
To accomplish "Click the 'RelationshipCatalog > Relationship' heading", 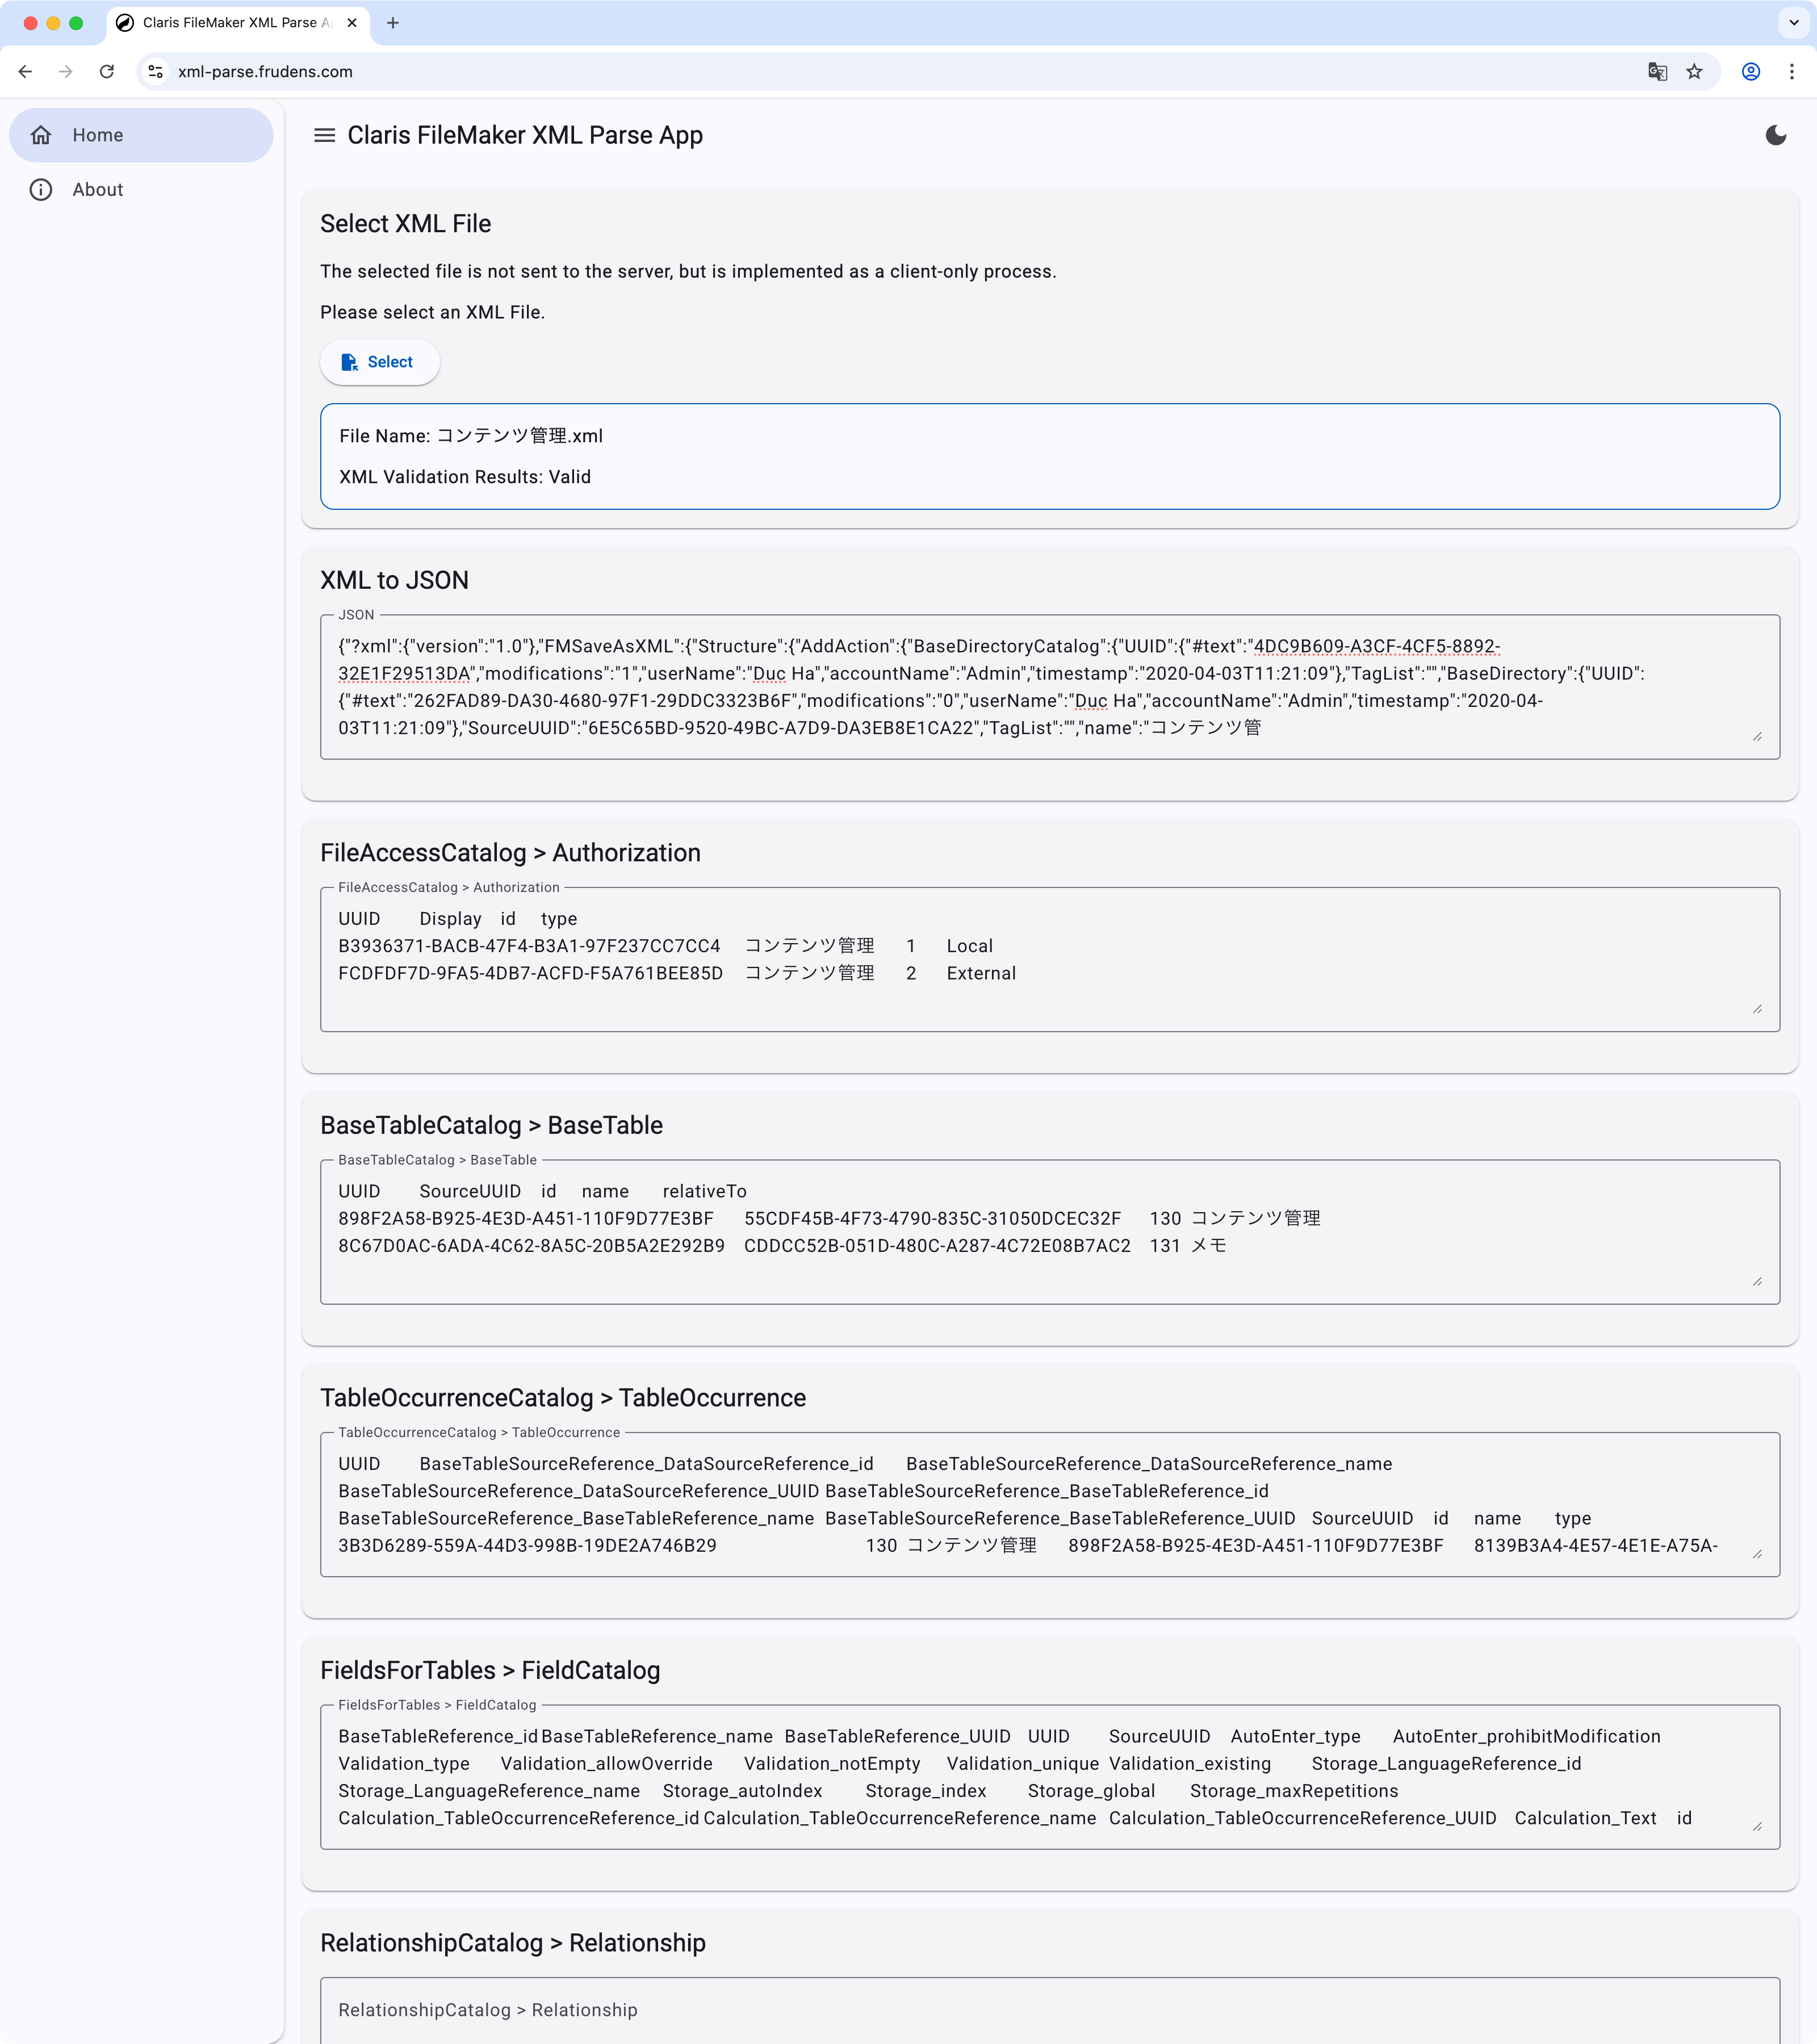I will click(x=513, y=1943).
